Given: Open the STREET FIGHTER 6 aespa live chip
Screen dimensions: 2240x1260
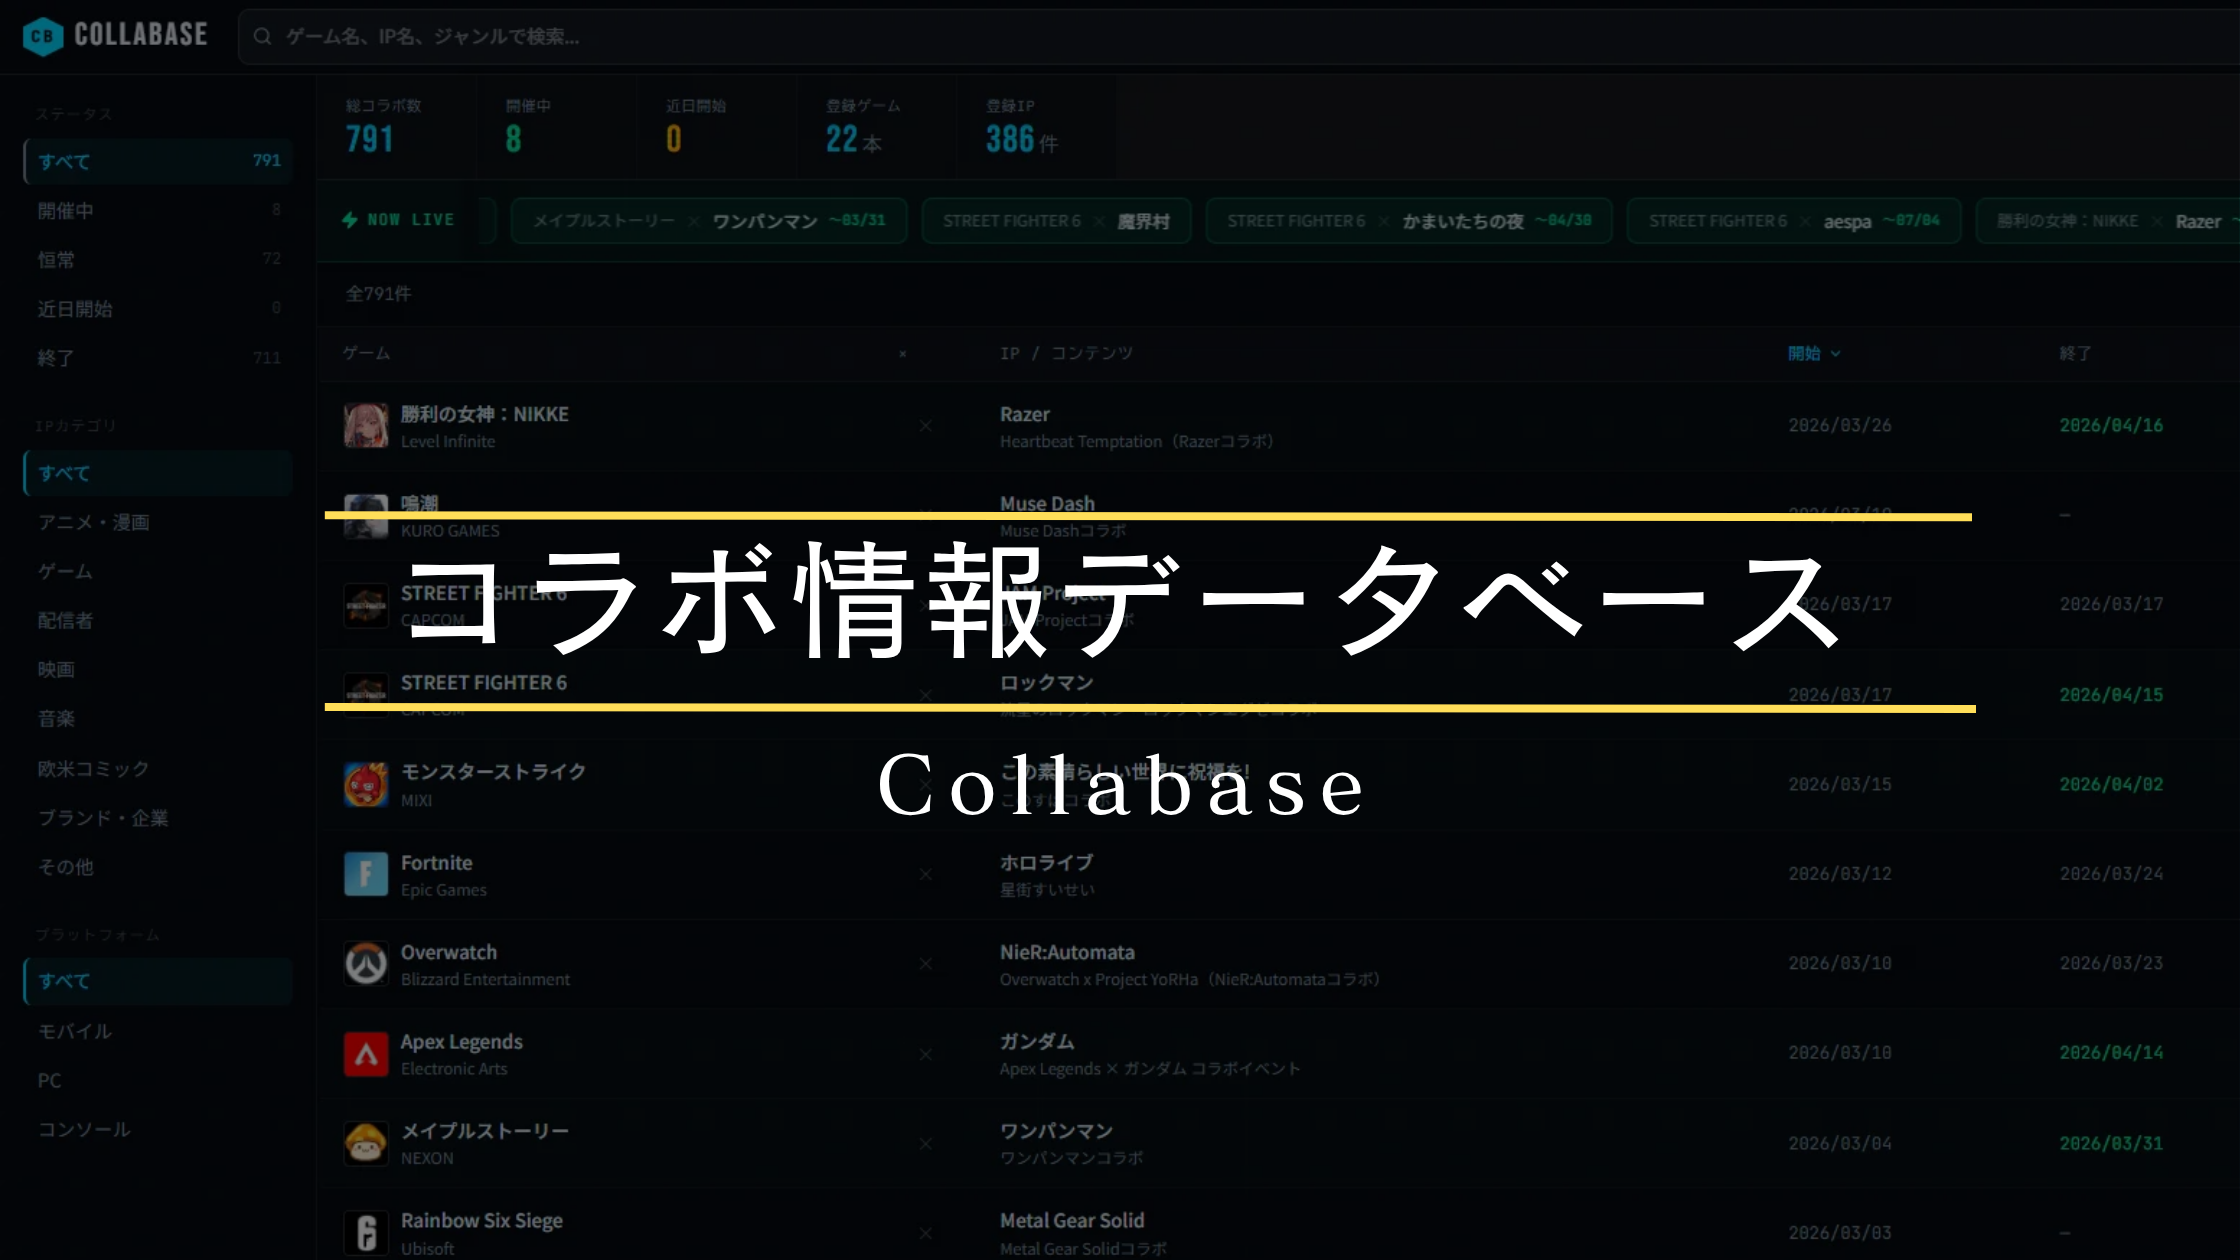Looking at the screenshot, I should click(1793, 221).
